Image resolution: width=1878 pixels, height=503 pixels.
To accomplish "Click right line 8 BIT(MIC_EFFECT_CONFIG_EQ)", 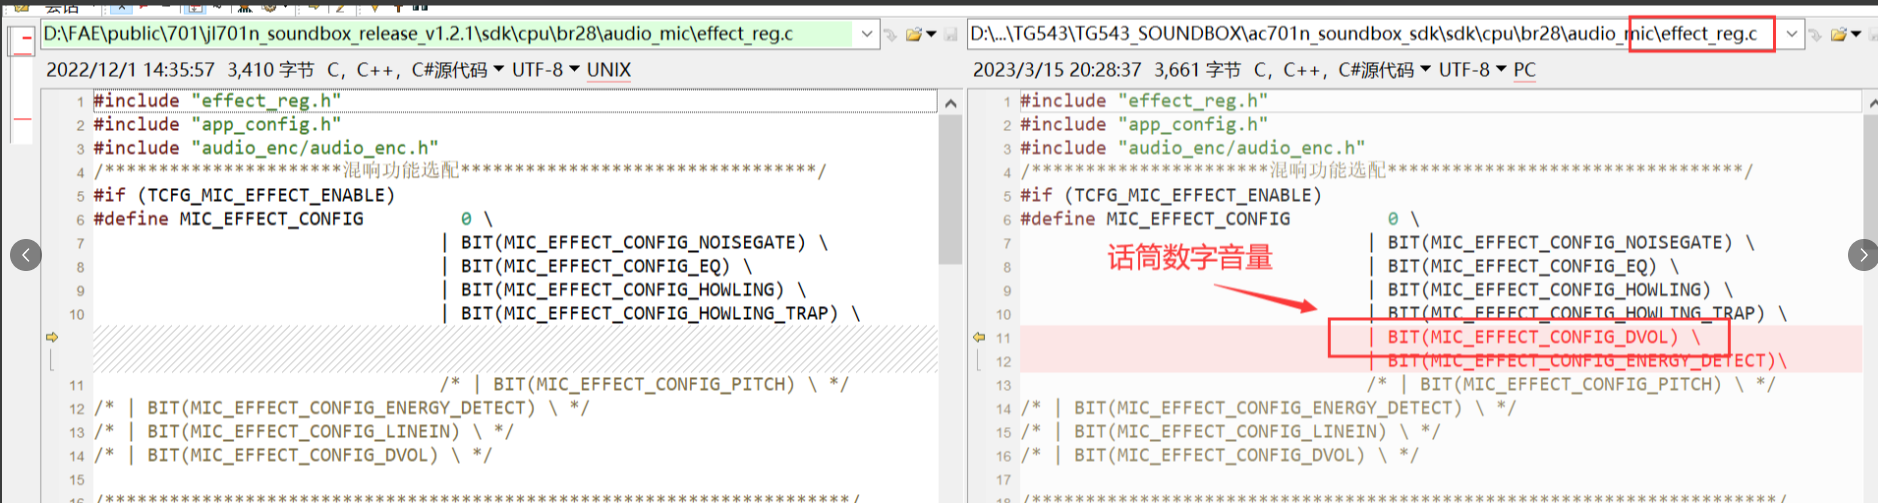I will coord(1524,267).
